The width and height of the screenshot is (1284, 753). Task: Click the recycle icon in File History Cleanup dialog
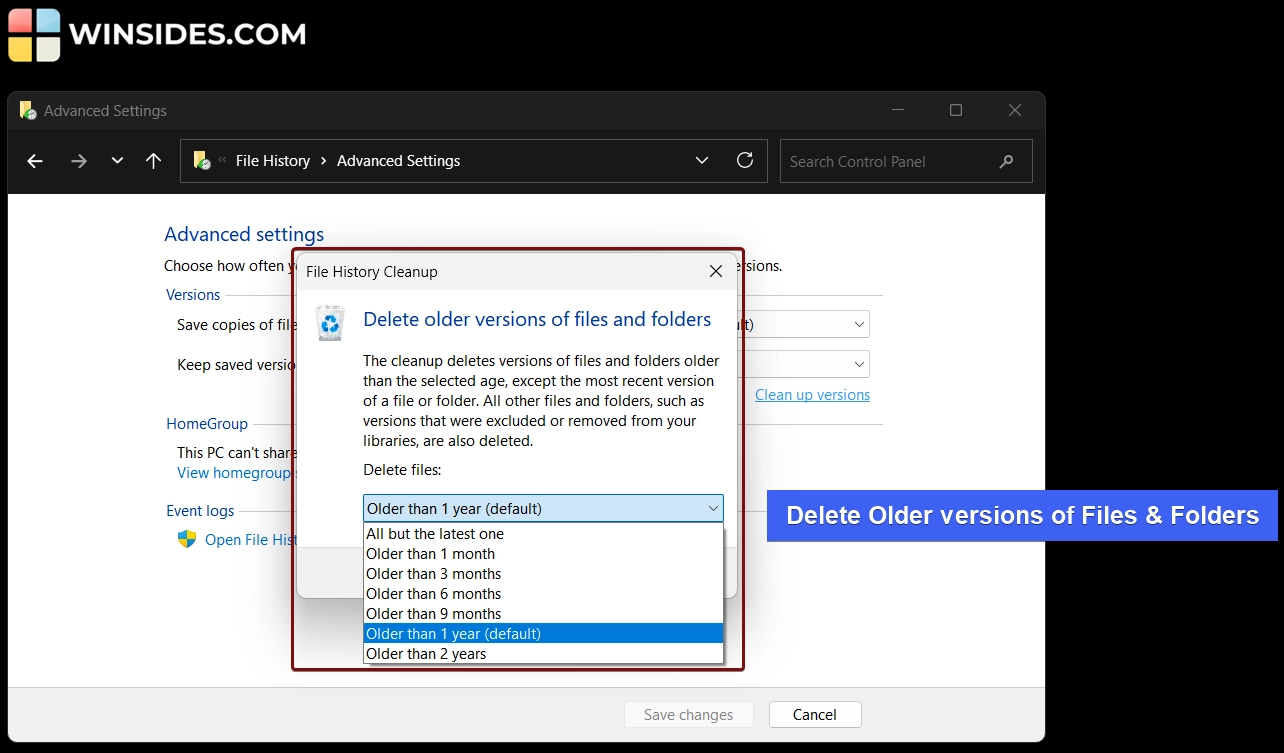tap(330, 322)
